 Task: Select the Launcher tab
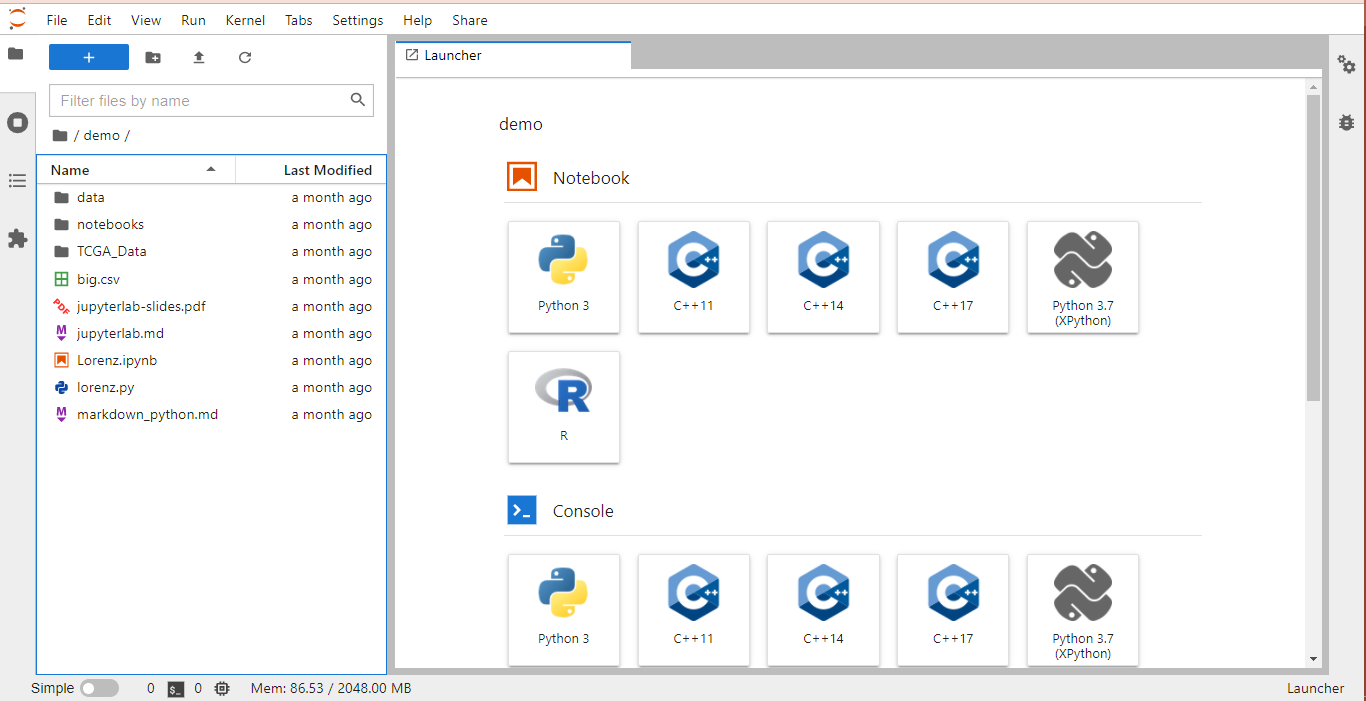click(514, 56)
